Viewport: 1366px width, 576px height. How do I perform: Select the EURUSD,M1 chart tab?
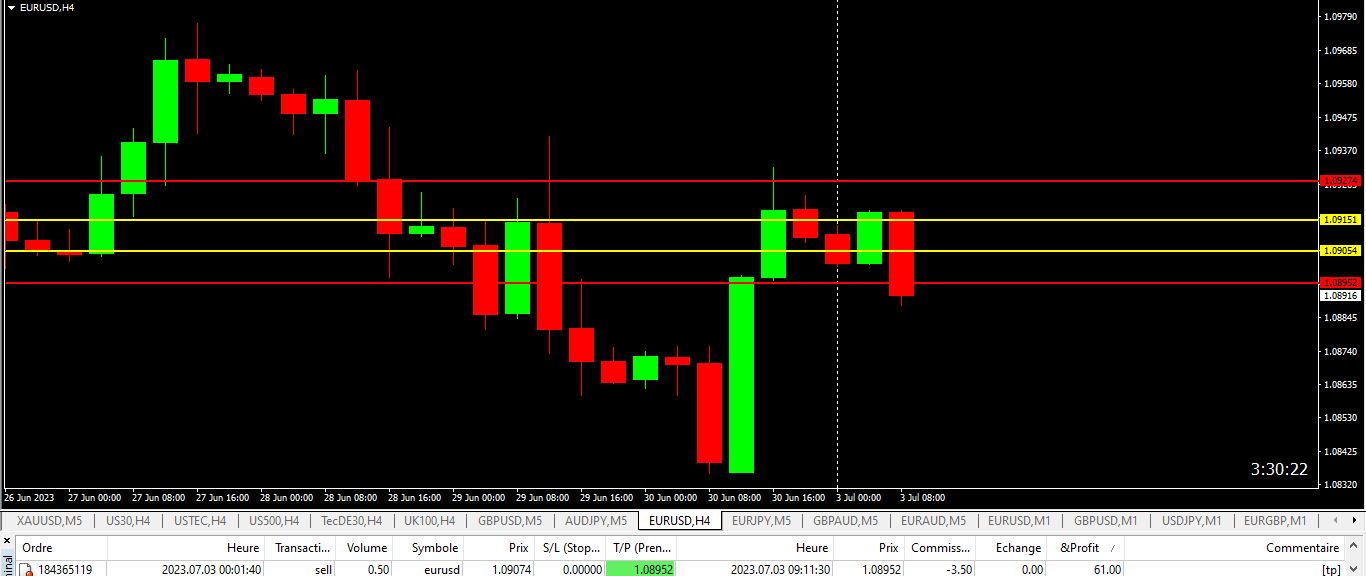(1019, 521)
